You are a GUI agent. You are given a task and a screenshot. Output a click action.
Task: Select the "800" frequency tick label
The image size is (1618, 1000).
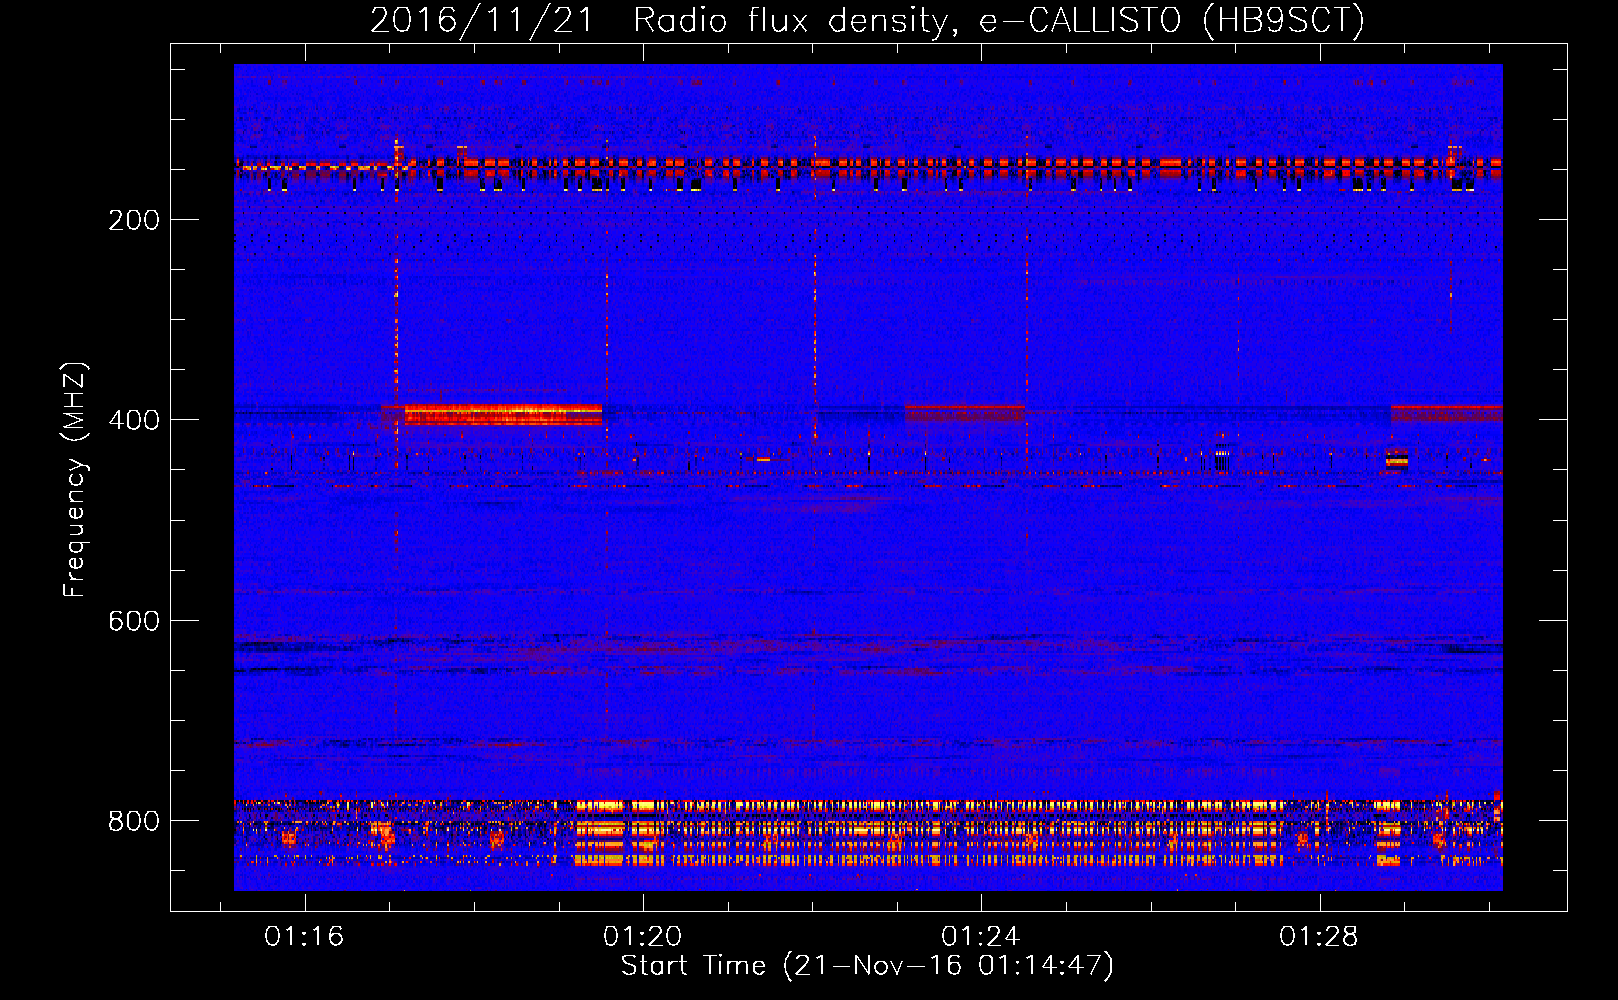134,821
